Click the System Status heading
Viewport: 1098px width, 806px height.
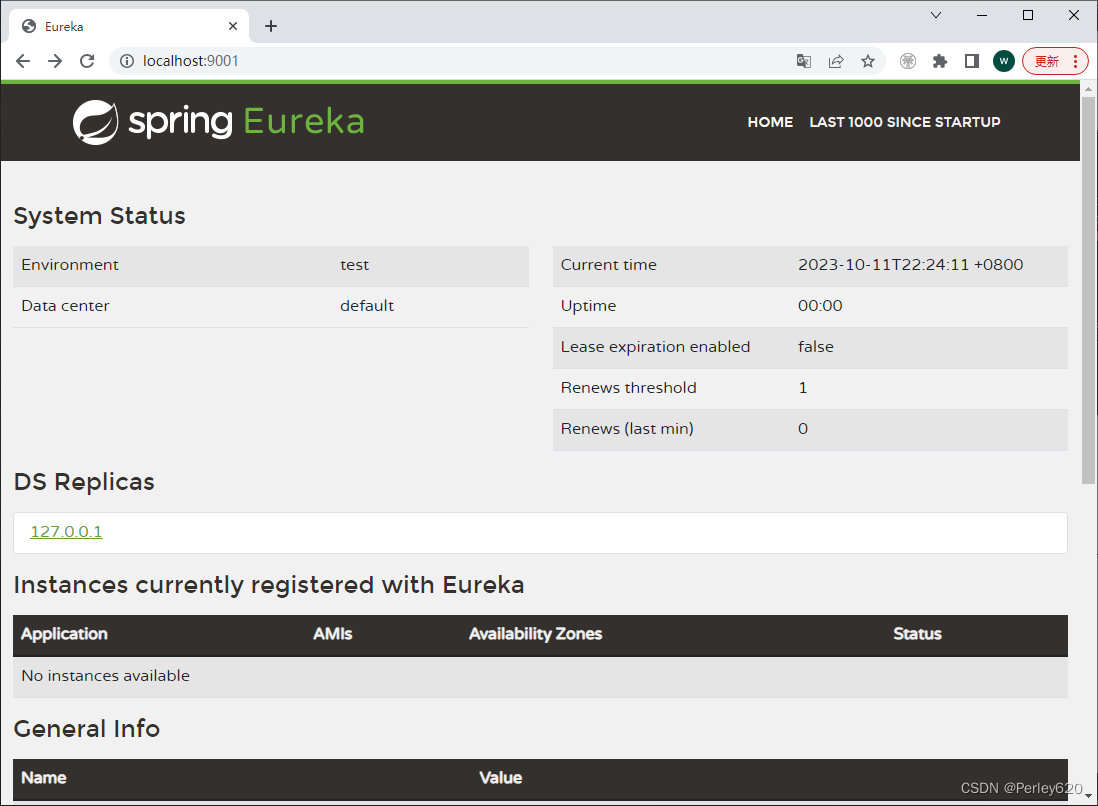99,216
